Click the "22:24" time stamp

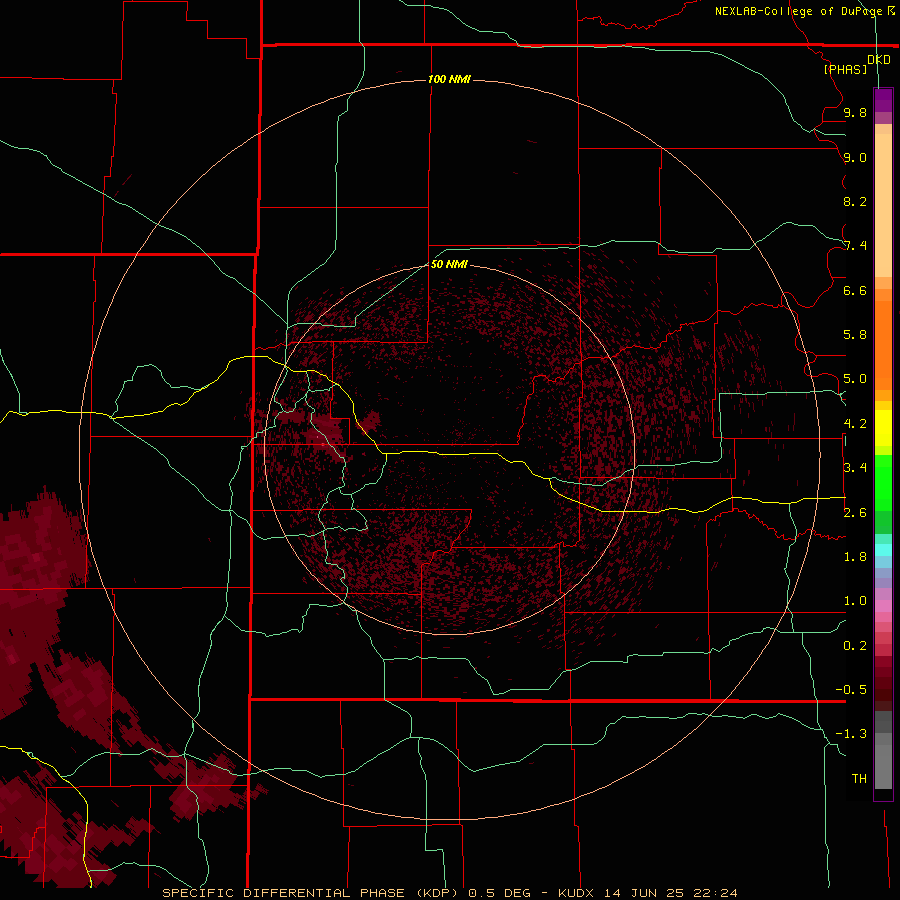[x=717, y=893]
